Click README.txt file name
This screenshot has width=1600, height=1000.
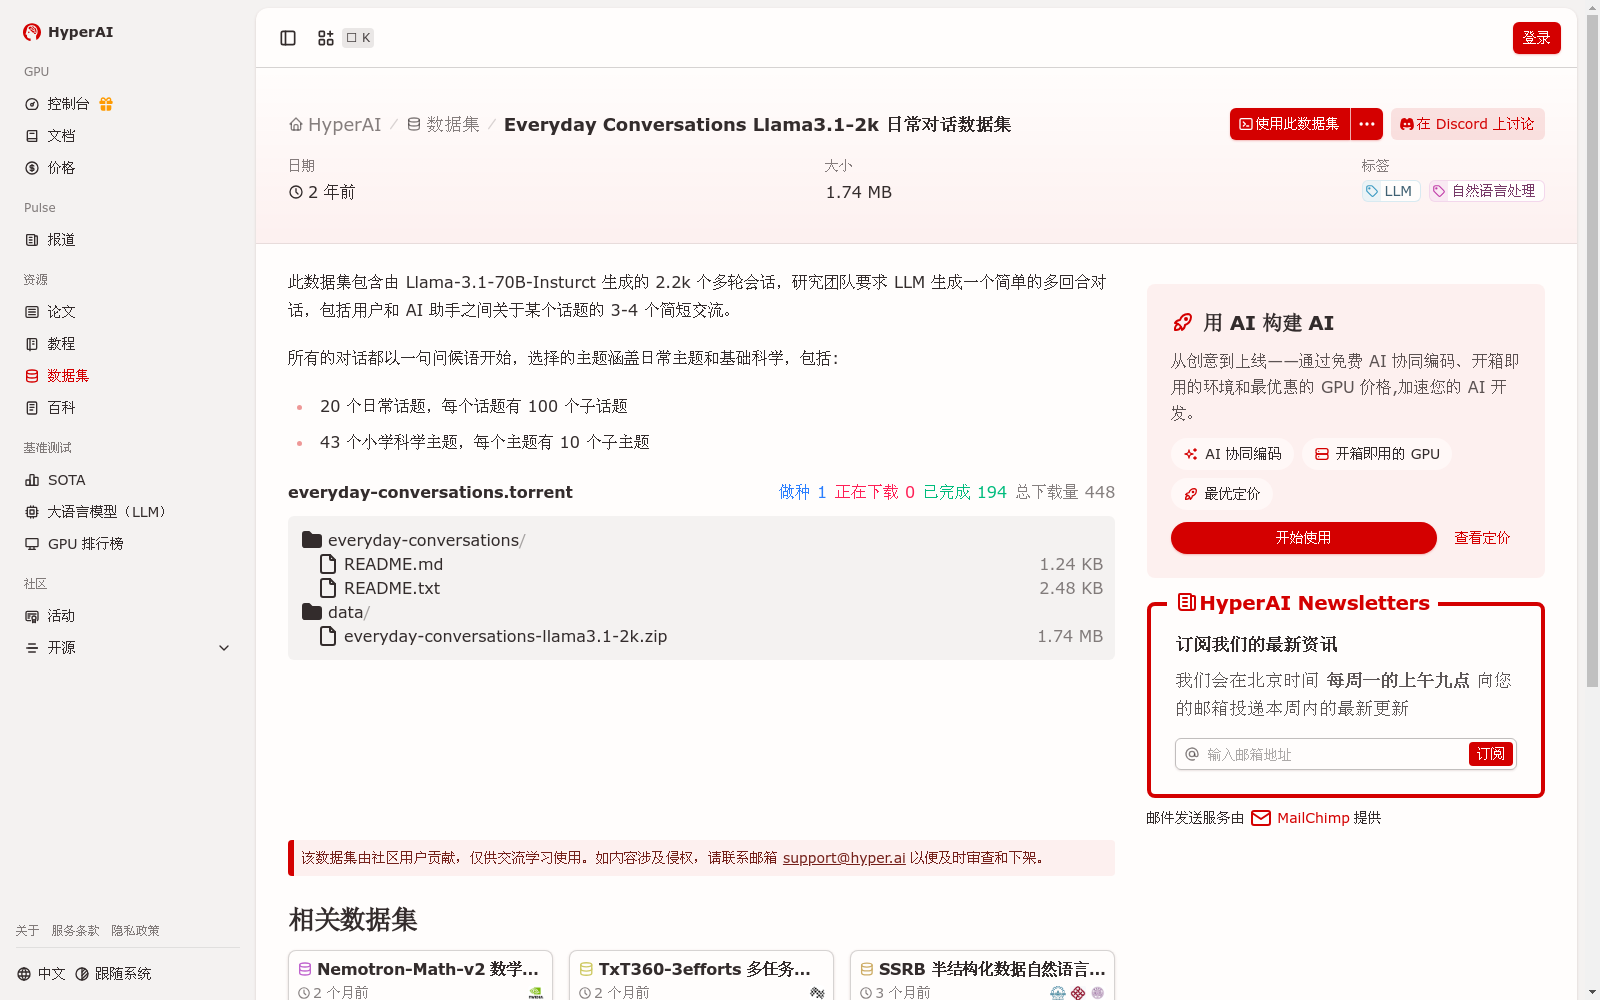392,588
